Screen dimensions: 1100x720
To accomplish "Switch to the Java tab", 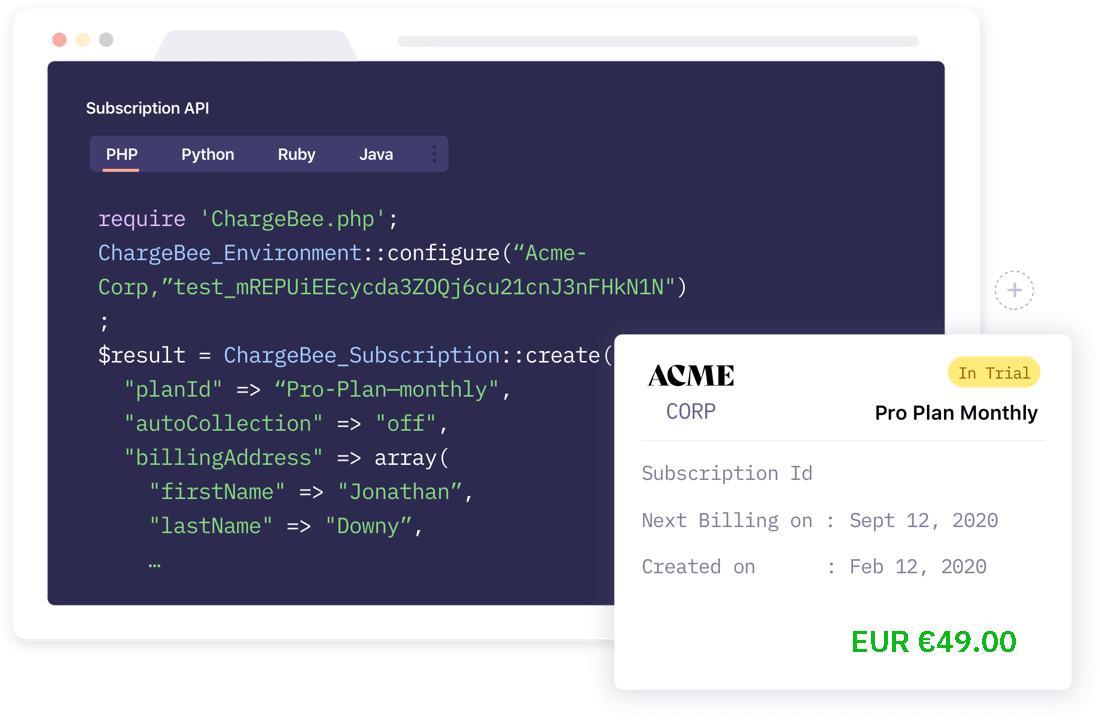I will (x=376, y=154).
